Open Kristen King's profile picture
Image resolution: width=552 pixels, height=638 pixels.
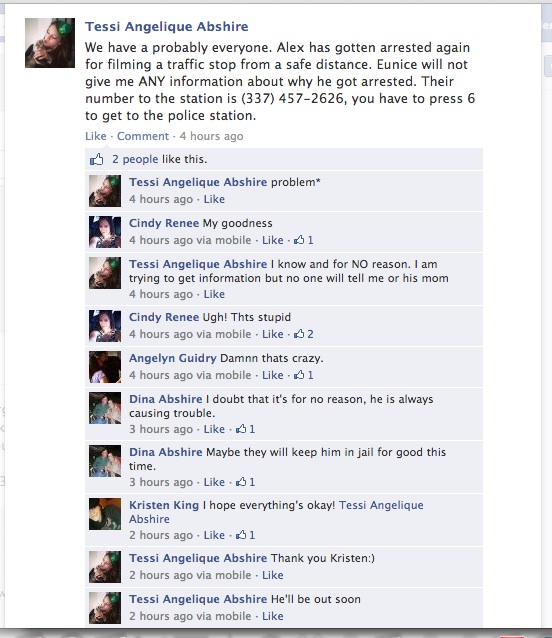point(105,514)
